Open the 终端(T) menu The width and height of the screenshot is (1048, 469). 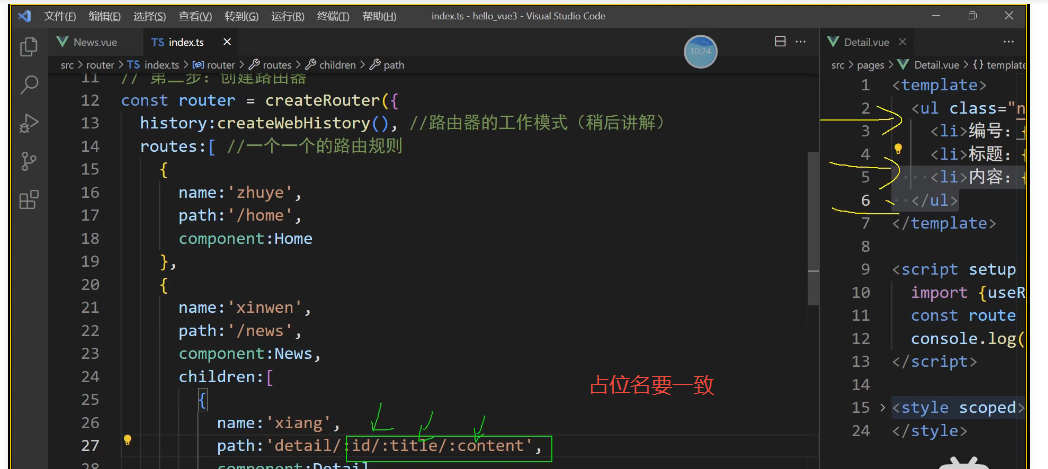coord(333,16)
